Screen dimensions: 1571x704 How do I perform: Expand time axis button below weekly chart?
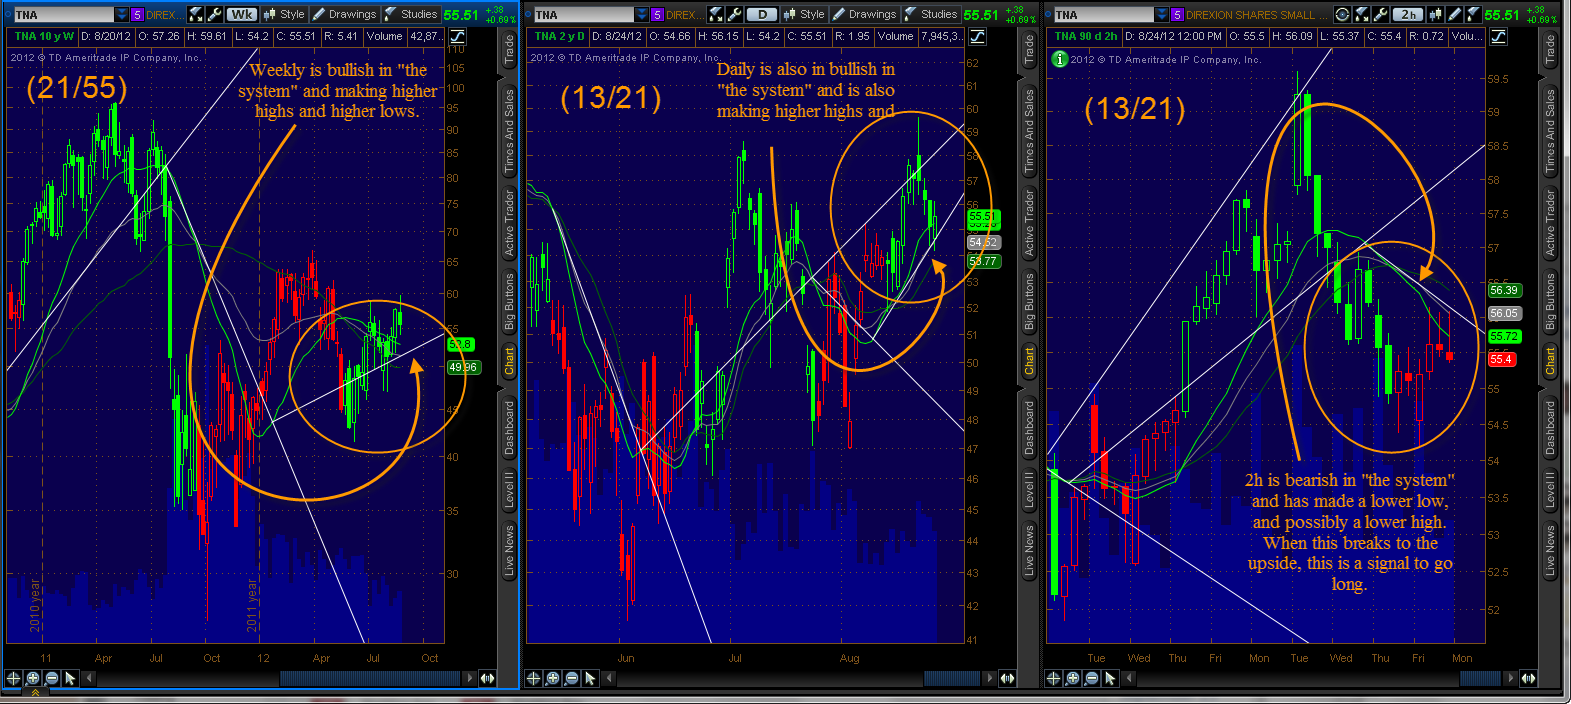pos(487,678)
